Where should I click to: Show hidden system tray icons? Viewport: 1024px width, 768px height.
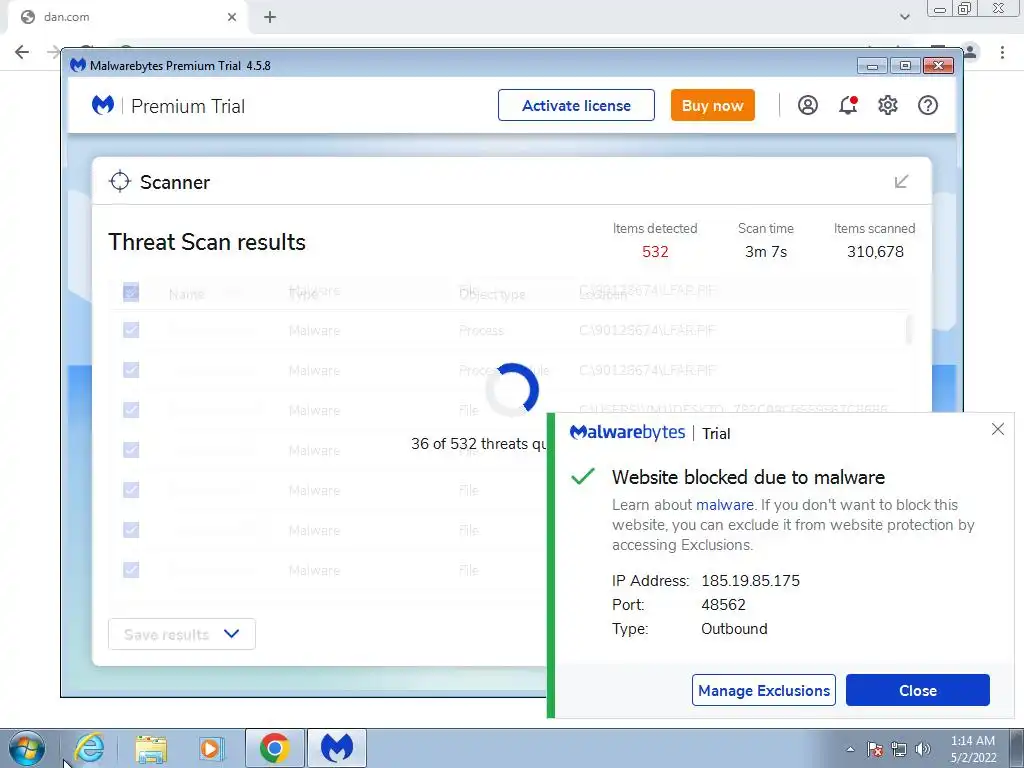click(850, 749)
